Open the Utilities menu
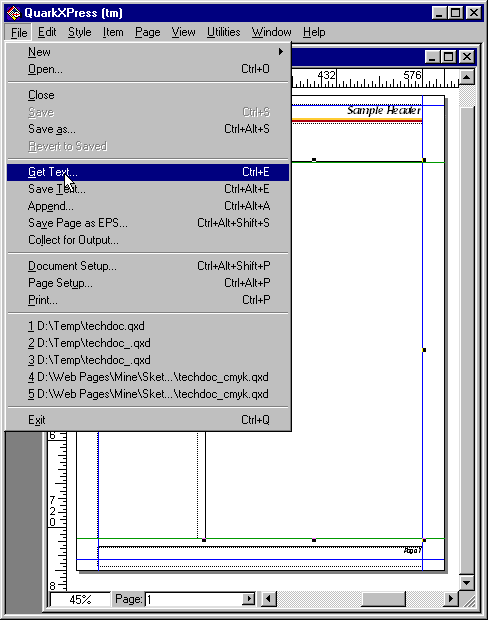Viewport: 488px width, 620px height. click(x=223, y=32)
